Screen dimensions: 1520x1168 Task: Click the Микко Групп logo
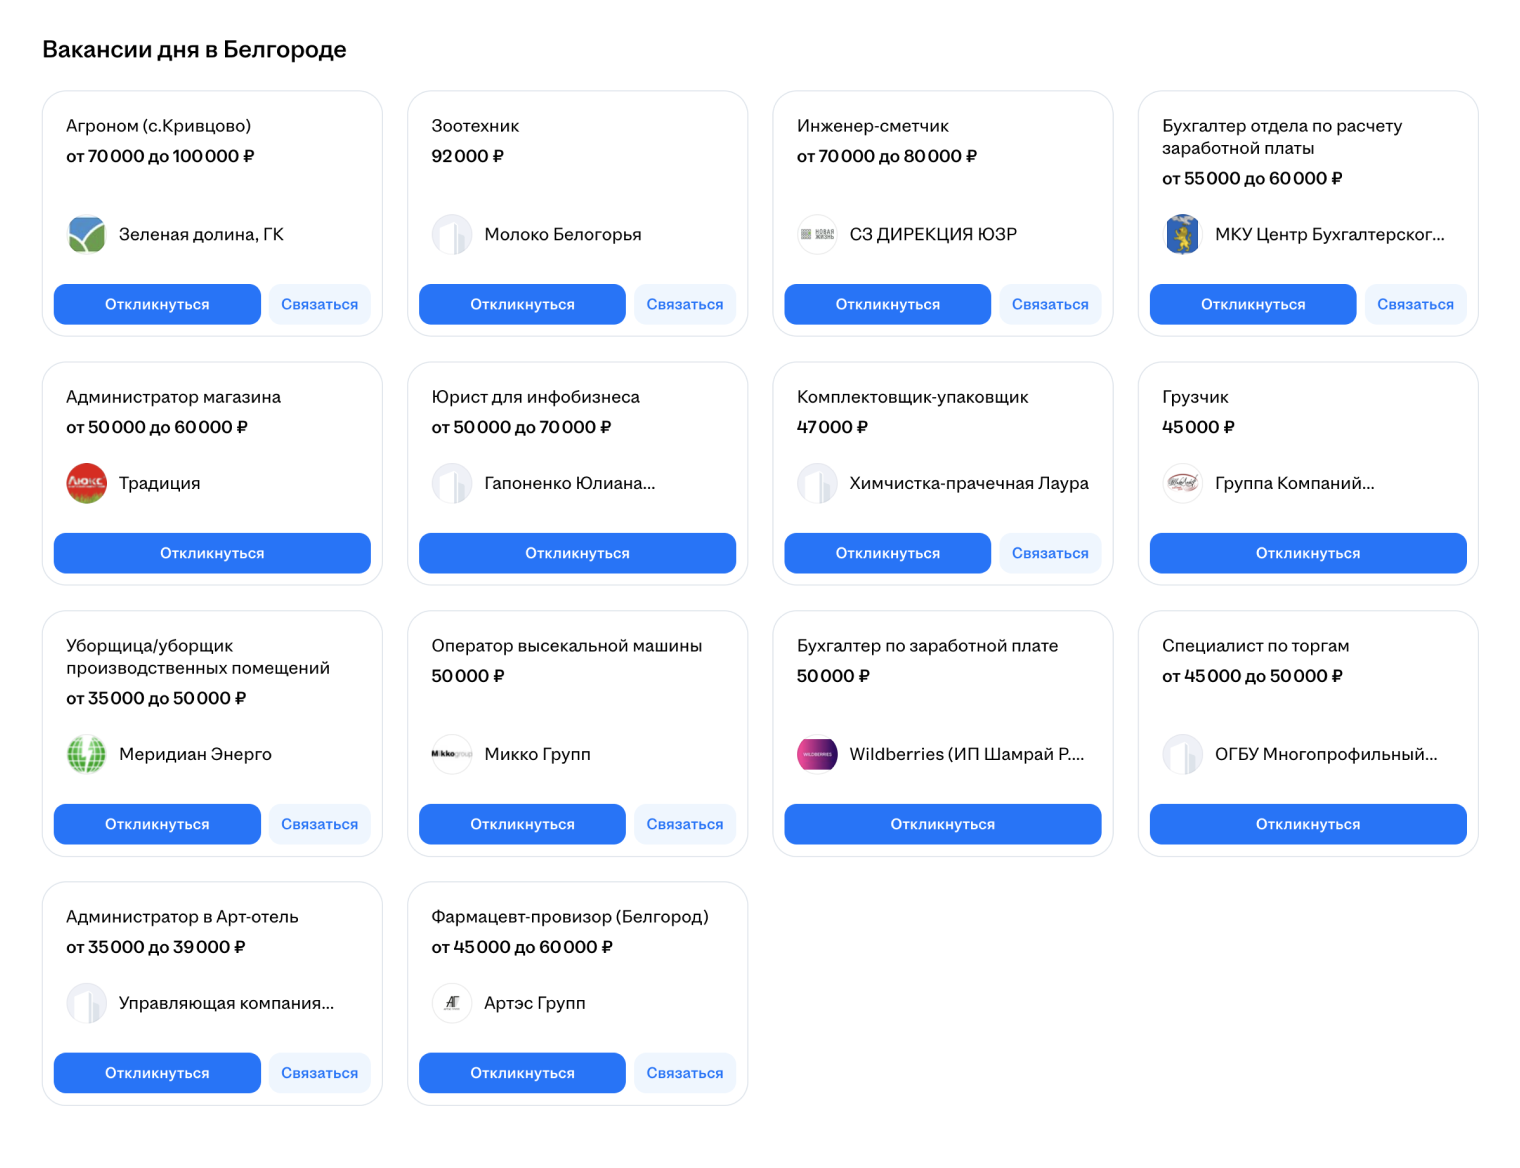pos(451,755)
